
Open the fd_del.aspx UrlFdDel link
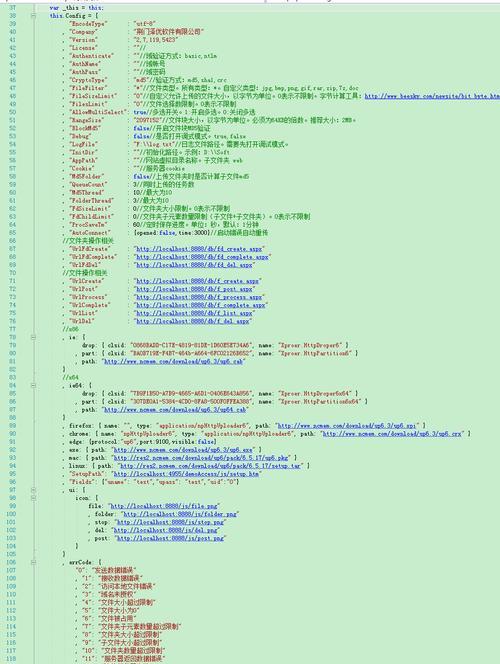[194, 265]
